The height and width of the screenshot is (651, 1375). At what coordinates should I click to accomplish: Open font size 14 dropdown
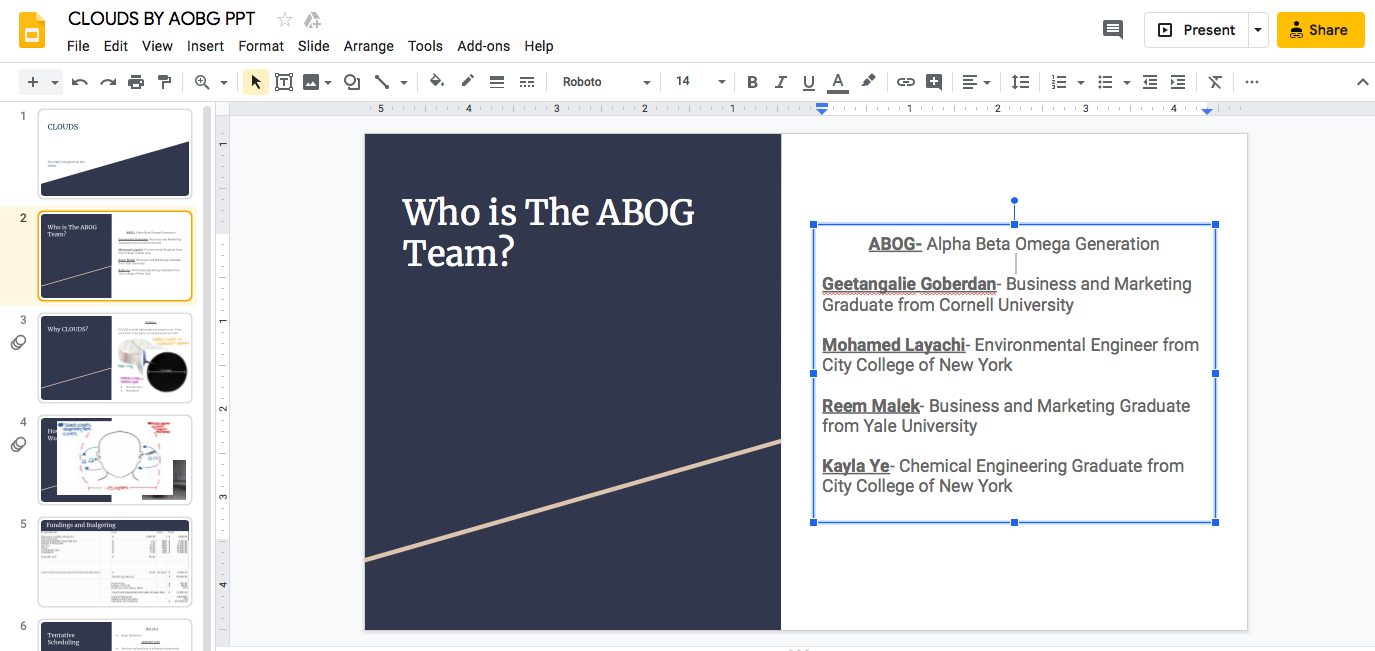coord(700,82)
